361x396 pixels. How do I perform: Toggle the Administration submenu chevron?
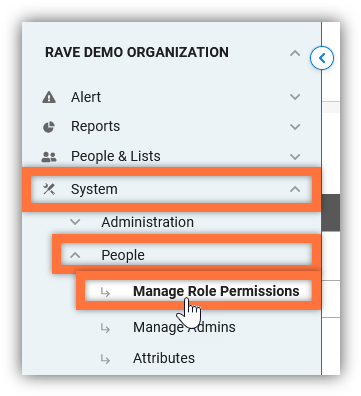75,222
